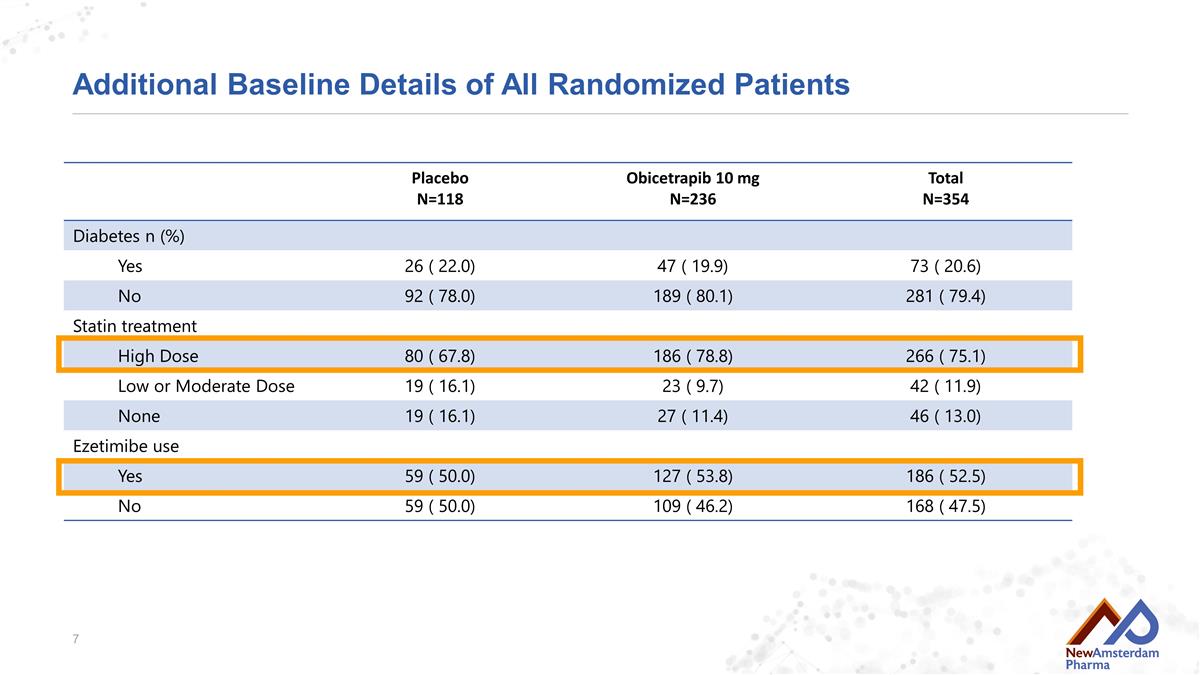The image size is (1200, 675).
Task: Click the 127 ( 53.8) ezetimibe cell
Action: click(x=692, y=476)
